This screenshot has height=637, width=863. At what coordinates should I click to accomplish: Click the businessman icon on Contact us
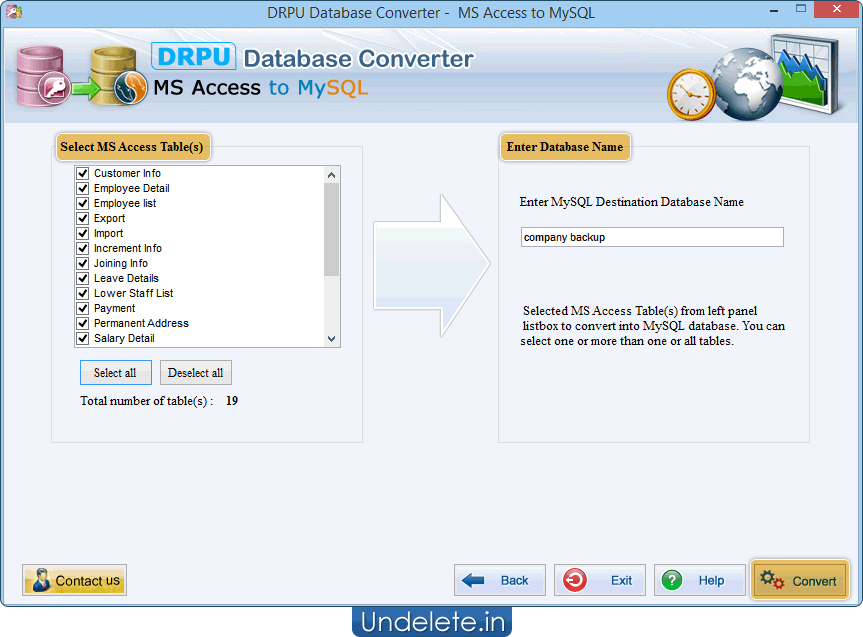click(x=41, y=580)
